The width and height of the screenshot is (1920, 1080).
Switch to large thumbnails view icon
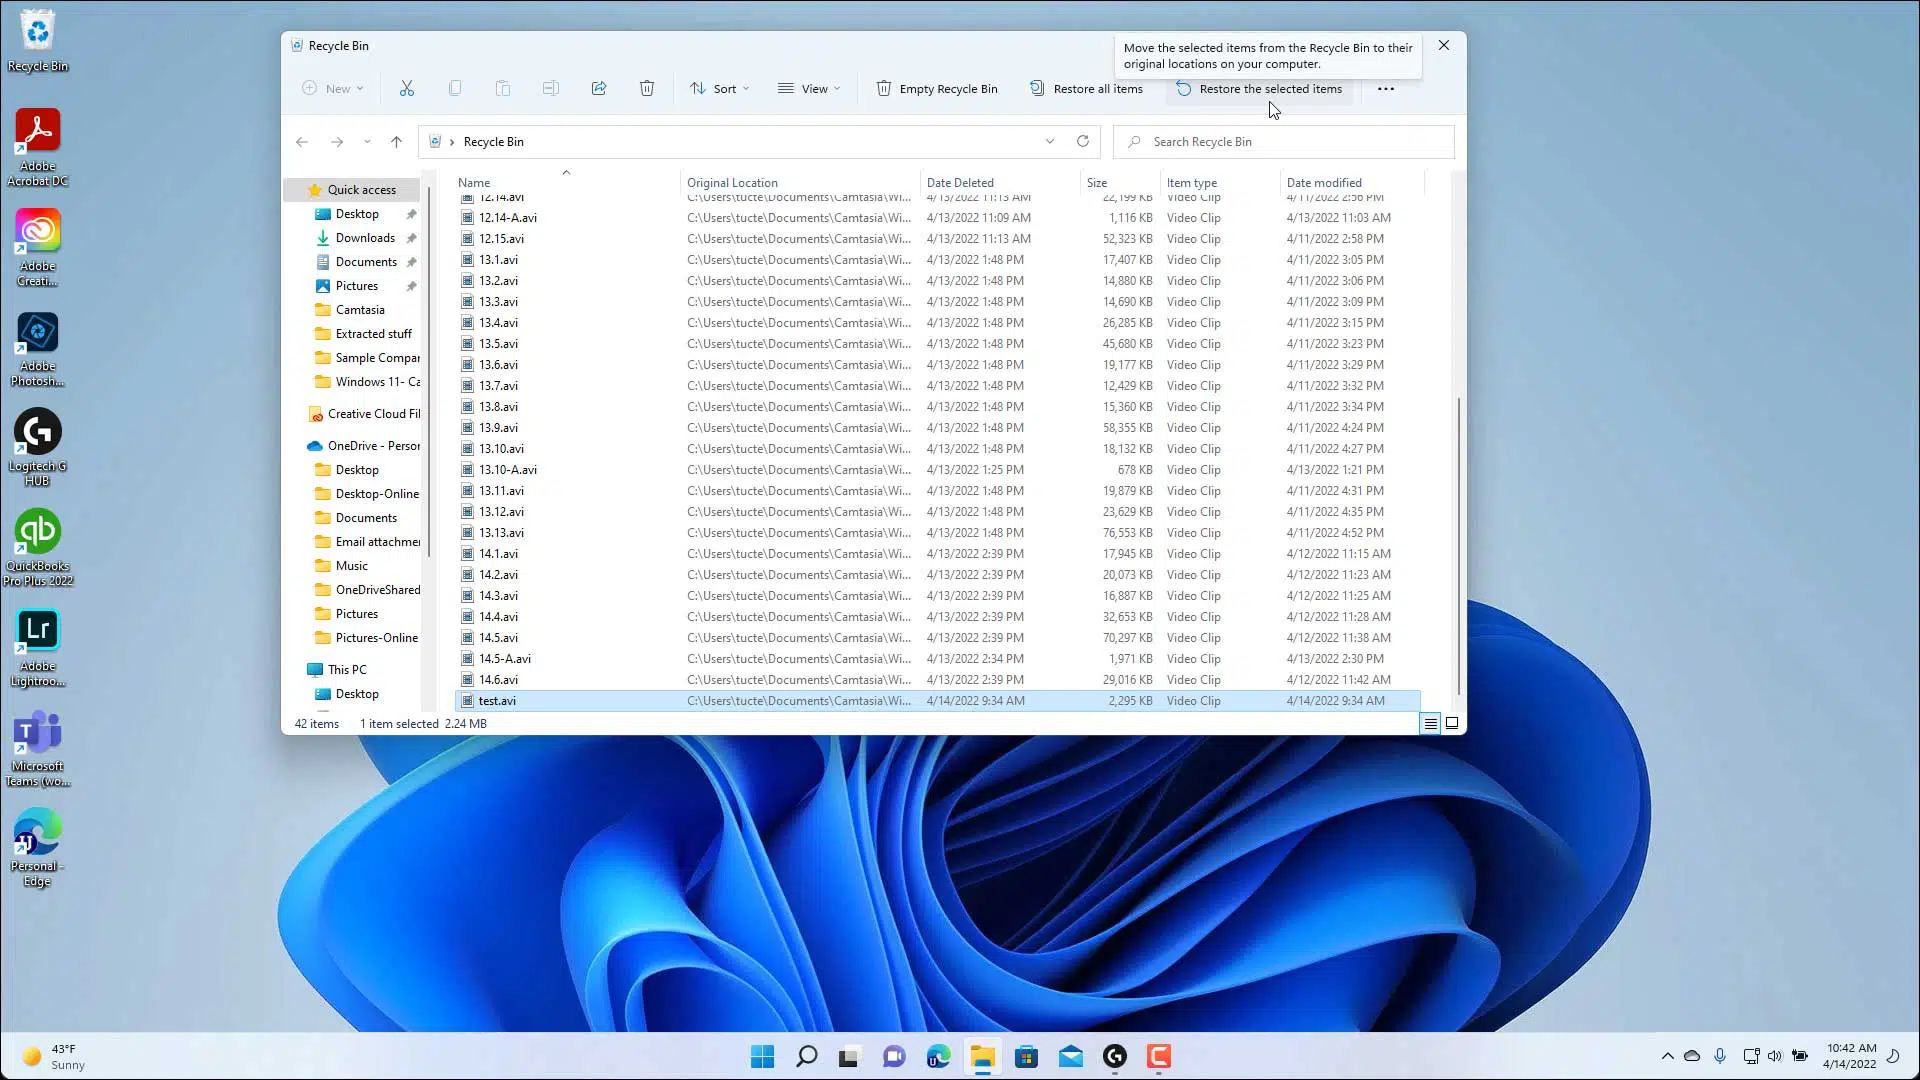click(x=1452, y=723)
